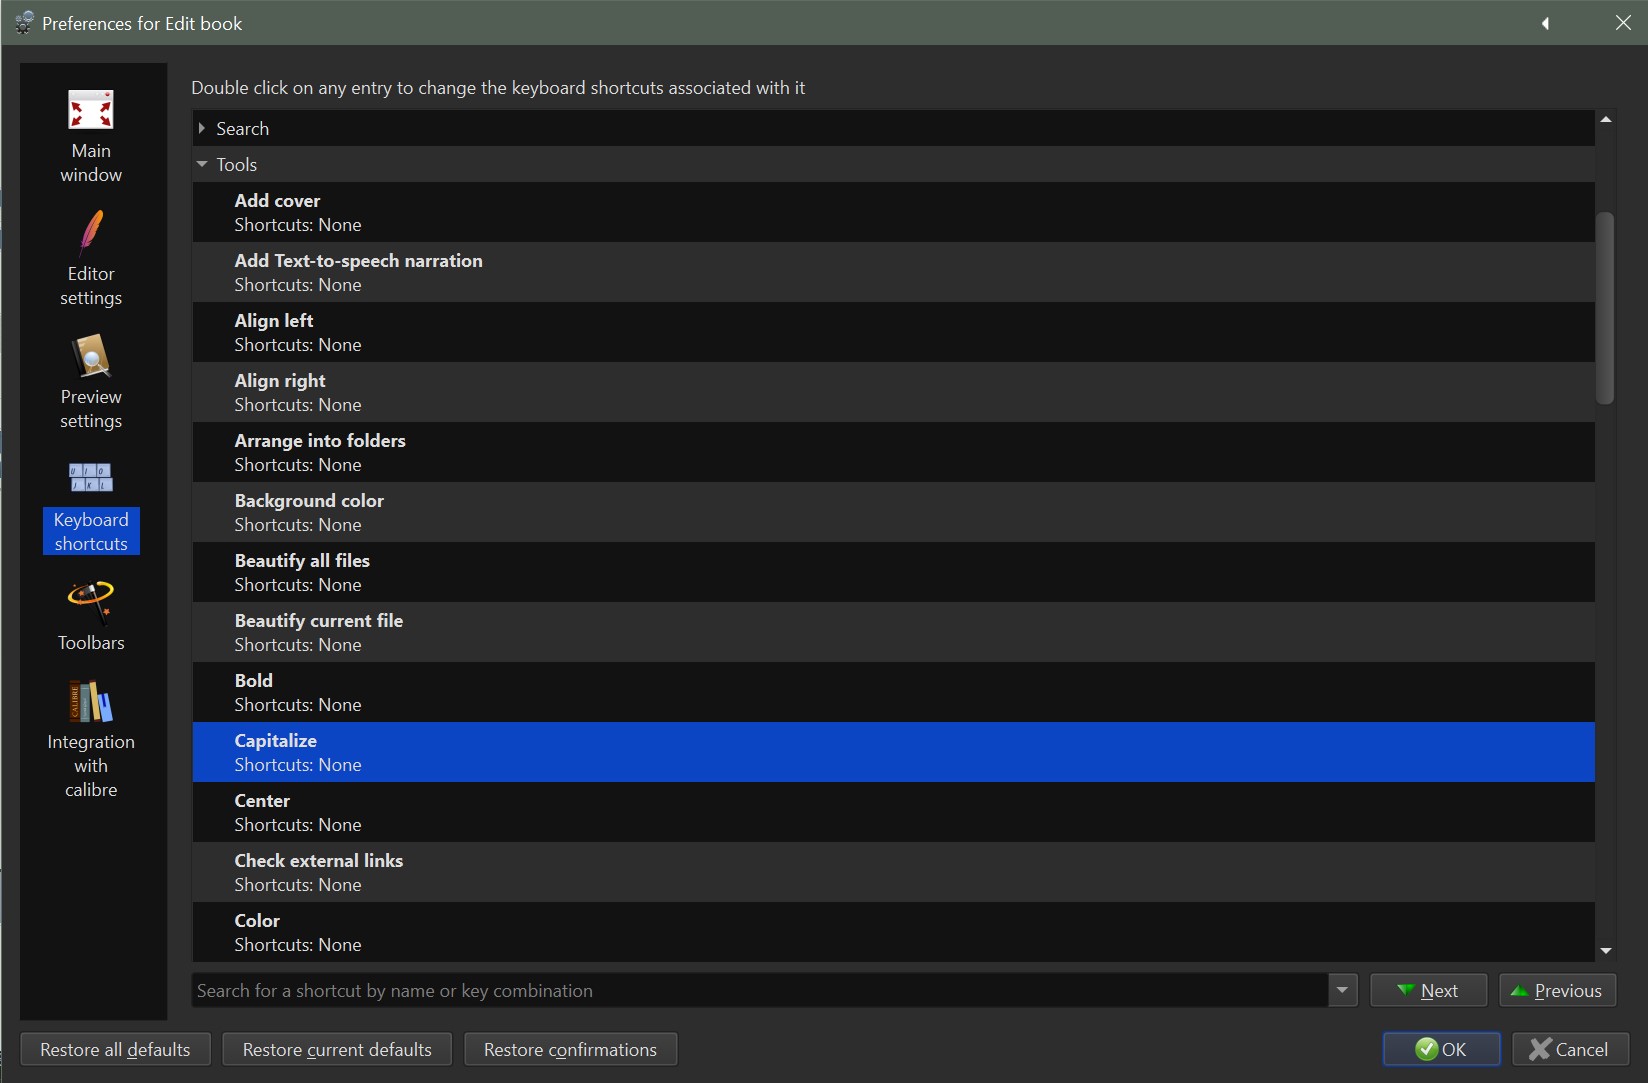This screenshot has width=1648, height=1083.
Task: Open the Toolbars preferences icon
Action: click(91, 602)
